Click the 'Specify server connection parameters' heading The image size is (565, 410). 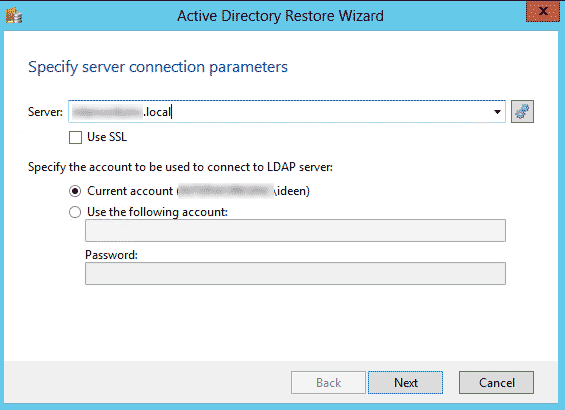[x=158, y=67]
